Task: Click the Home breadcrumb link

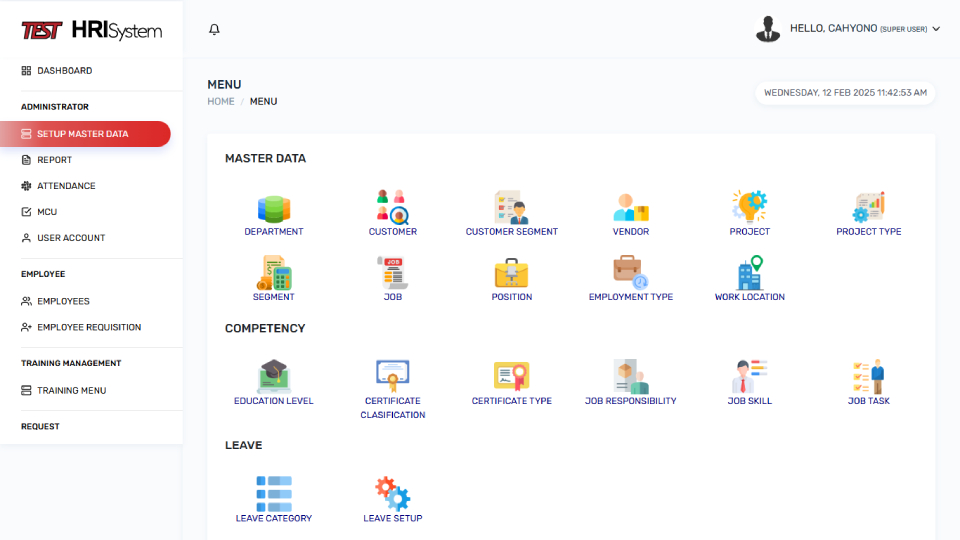Action: click(x=221, y=102)
